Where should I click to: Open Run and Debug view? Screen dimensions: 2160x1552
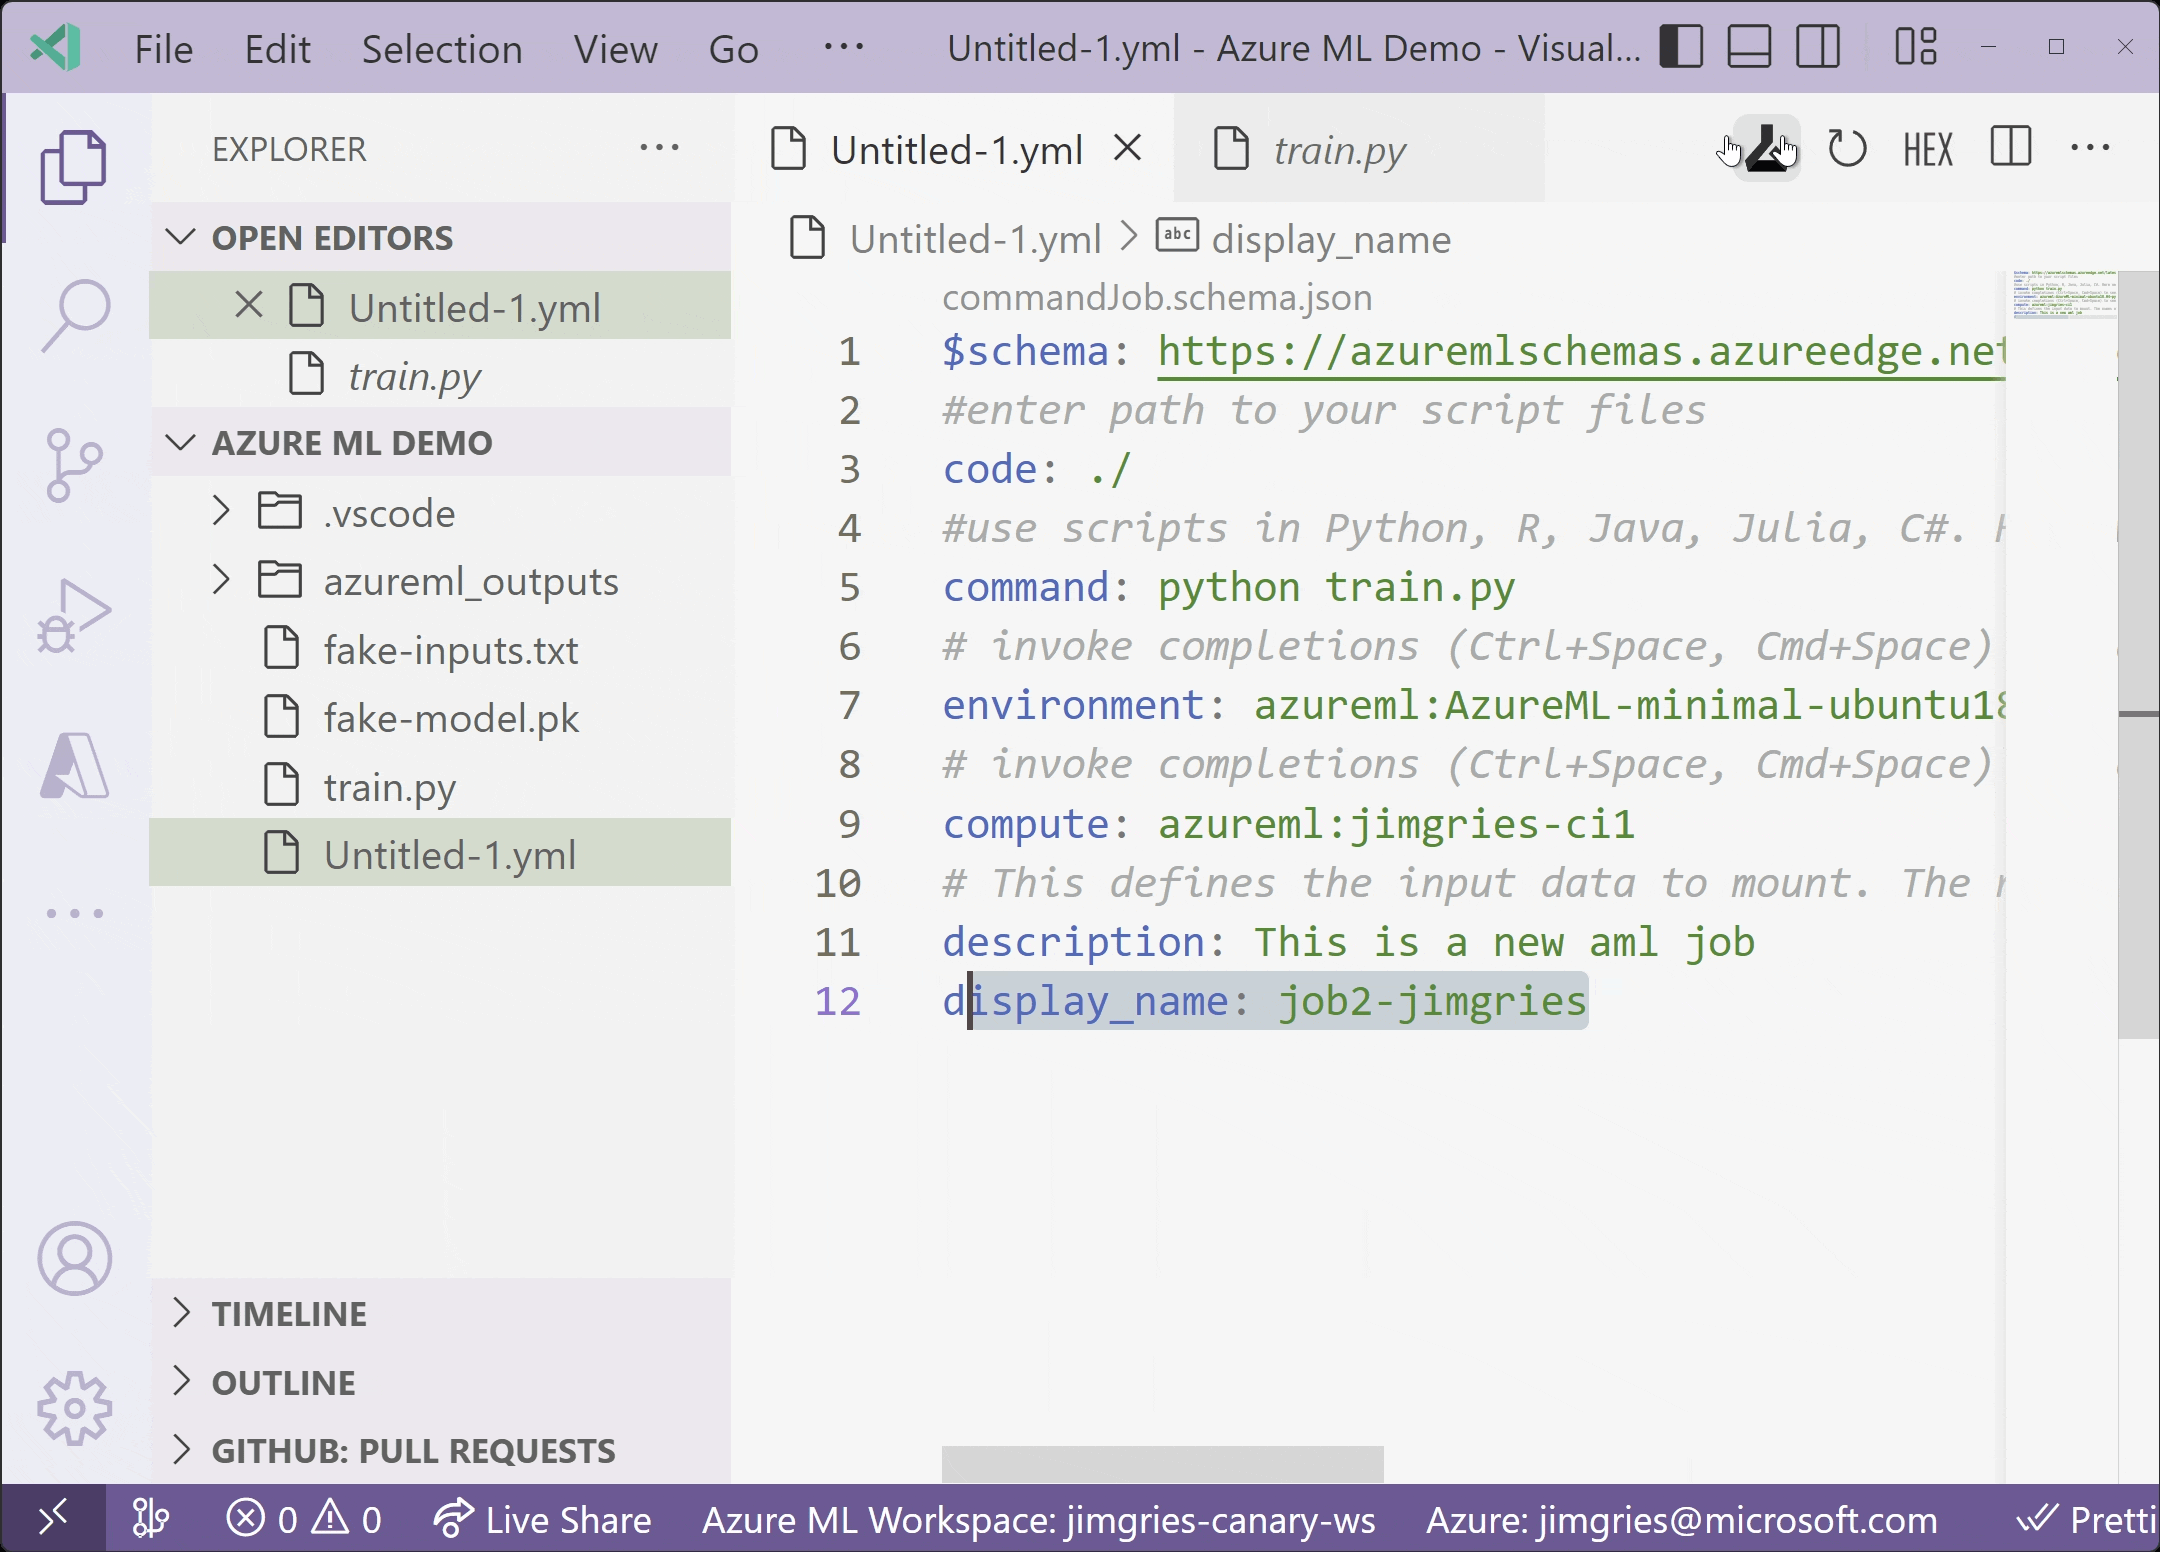pos(75,615)
